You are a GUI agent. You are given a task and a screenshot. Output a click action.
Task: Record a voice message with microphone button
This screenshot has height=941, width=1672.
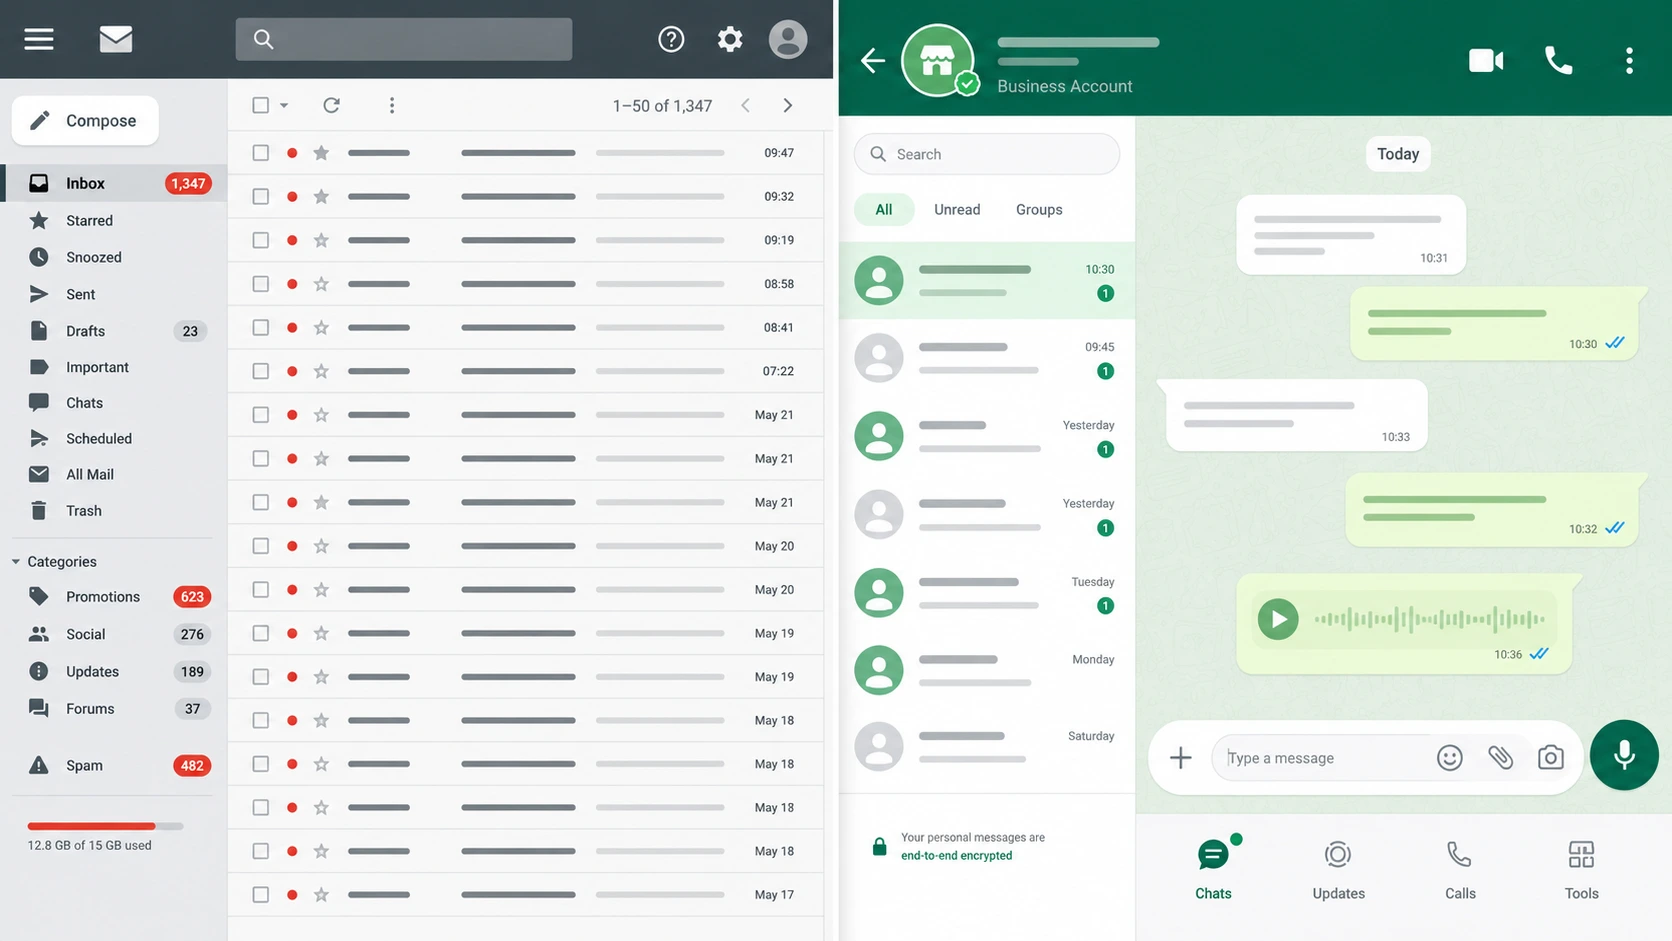1624,755
